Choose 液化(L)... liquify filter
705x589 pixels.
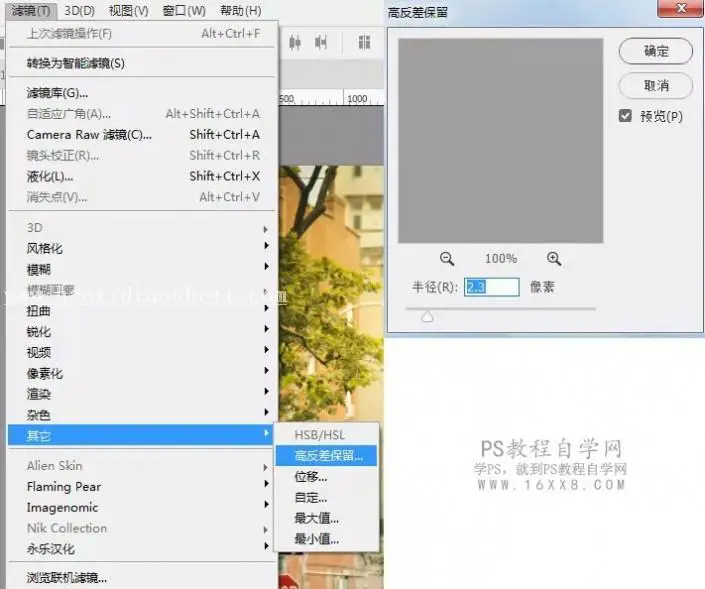click(x=142, y=176)
